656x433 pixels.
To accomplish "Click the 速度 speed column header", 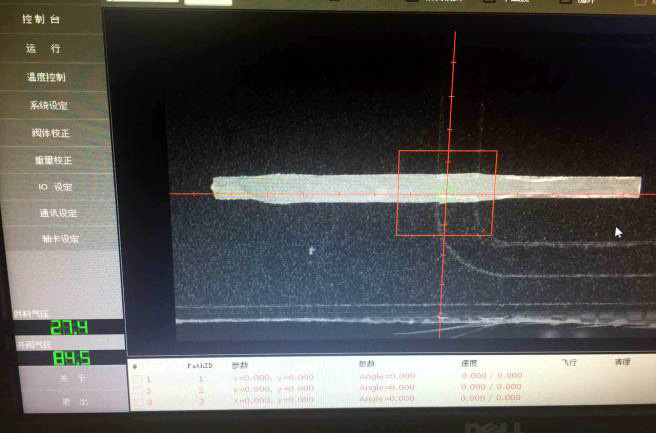I will point(469,364).
